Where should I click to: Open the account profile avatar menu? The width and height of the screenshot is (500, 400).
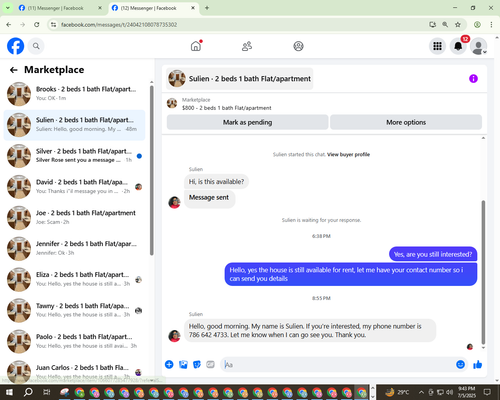click(479, 46)
